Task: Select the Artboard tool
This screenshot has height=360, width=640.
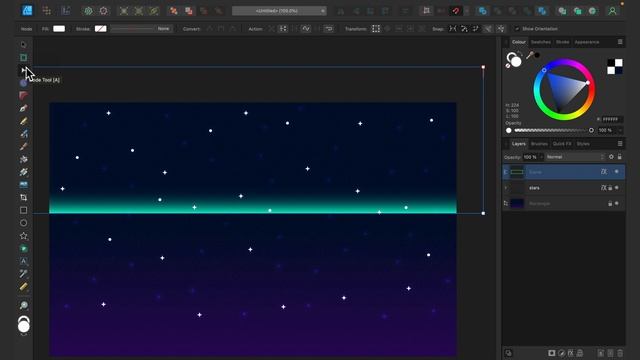Action: [x=24, y=58]
